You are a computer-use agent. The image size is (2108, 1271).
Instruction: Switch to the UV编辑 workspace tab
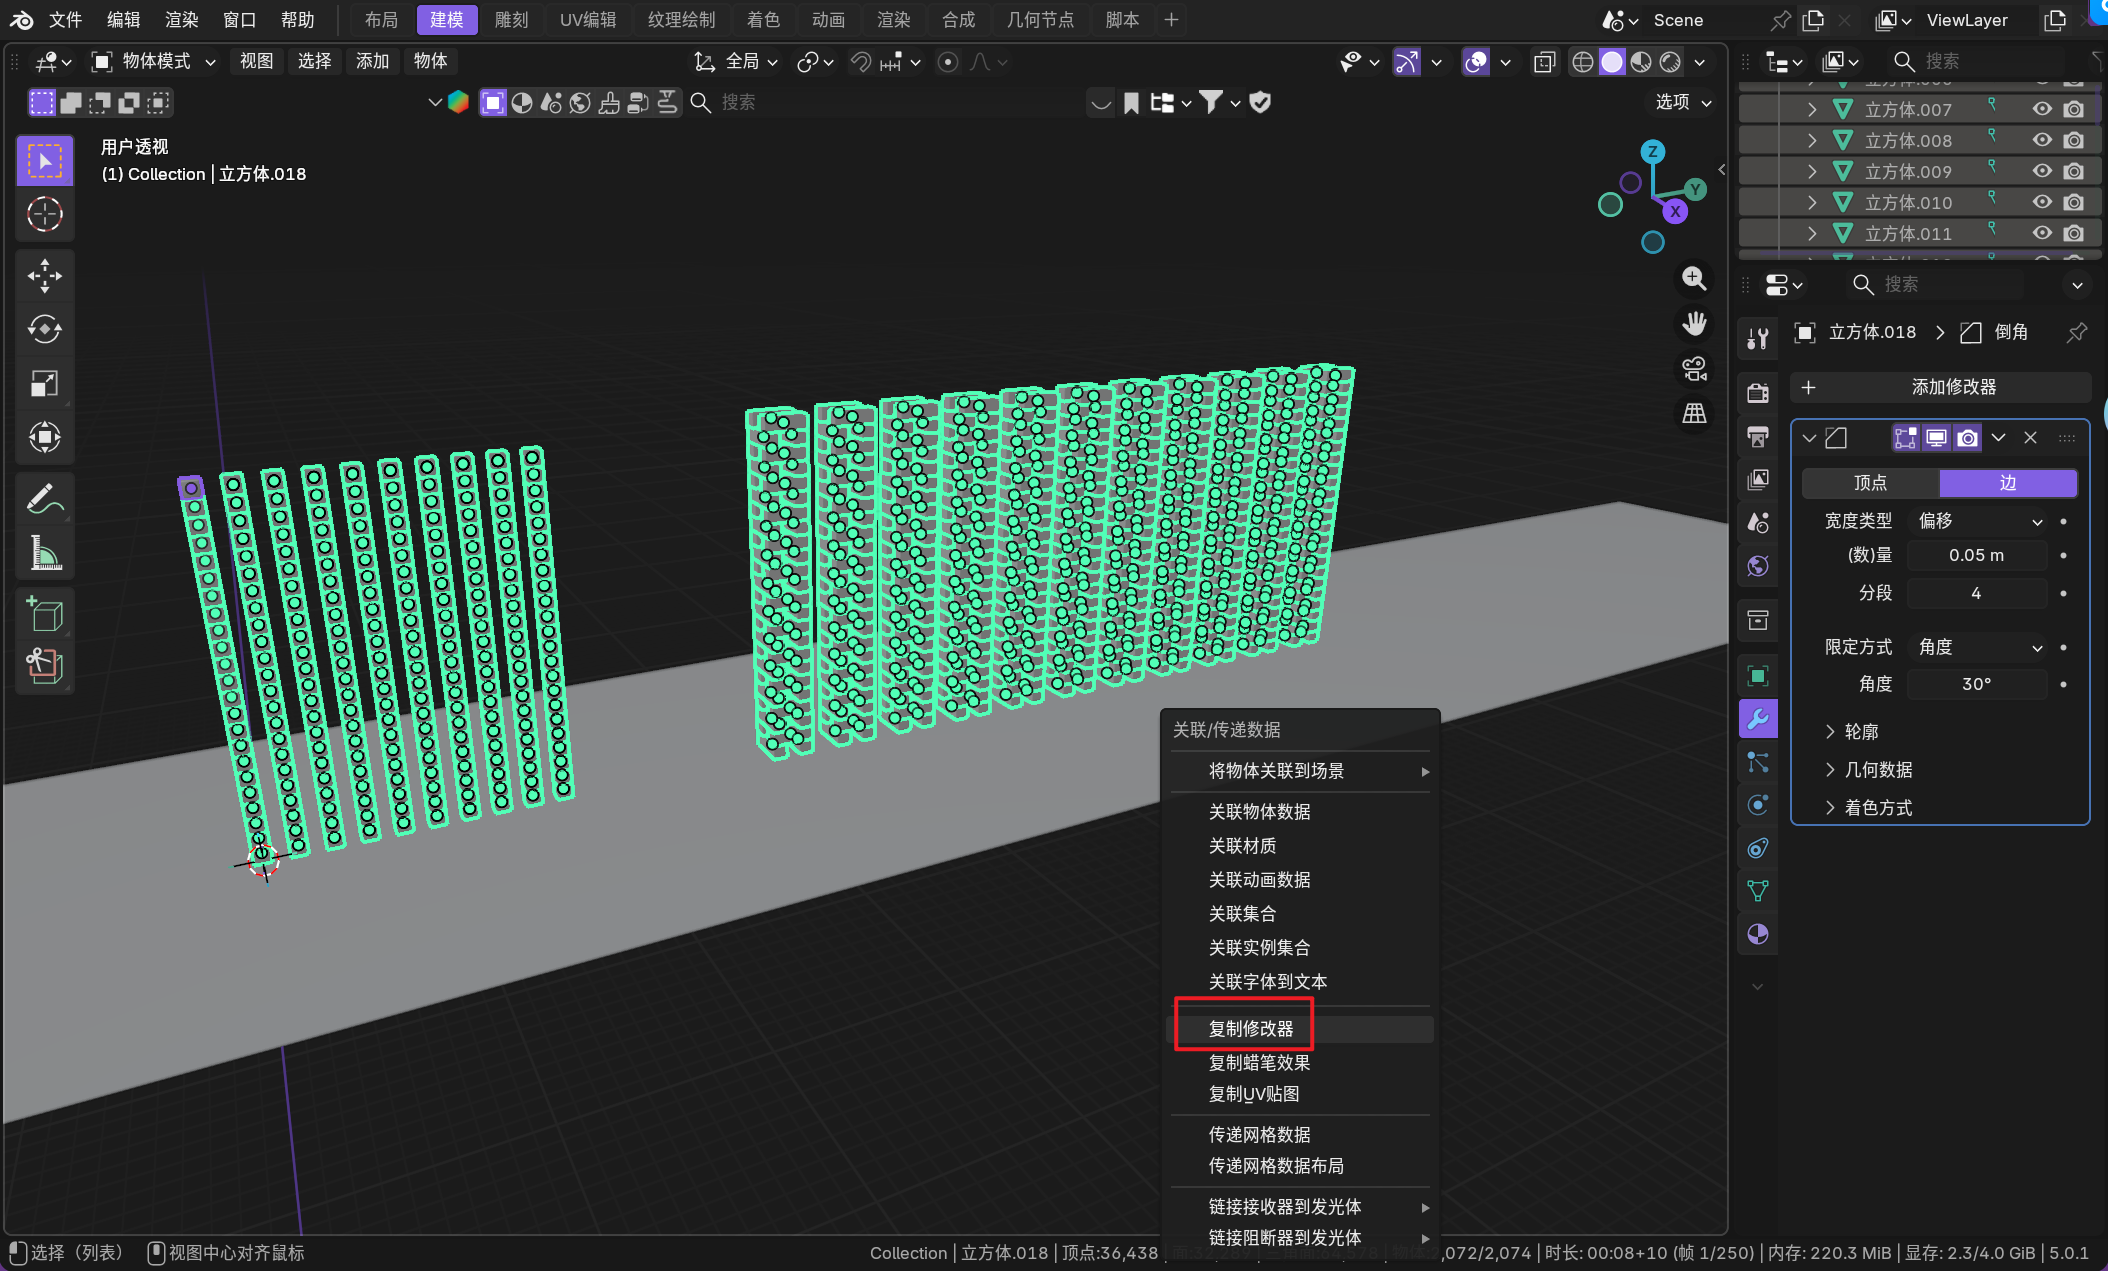(x=587, y=20)
